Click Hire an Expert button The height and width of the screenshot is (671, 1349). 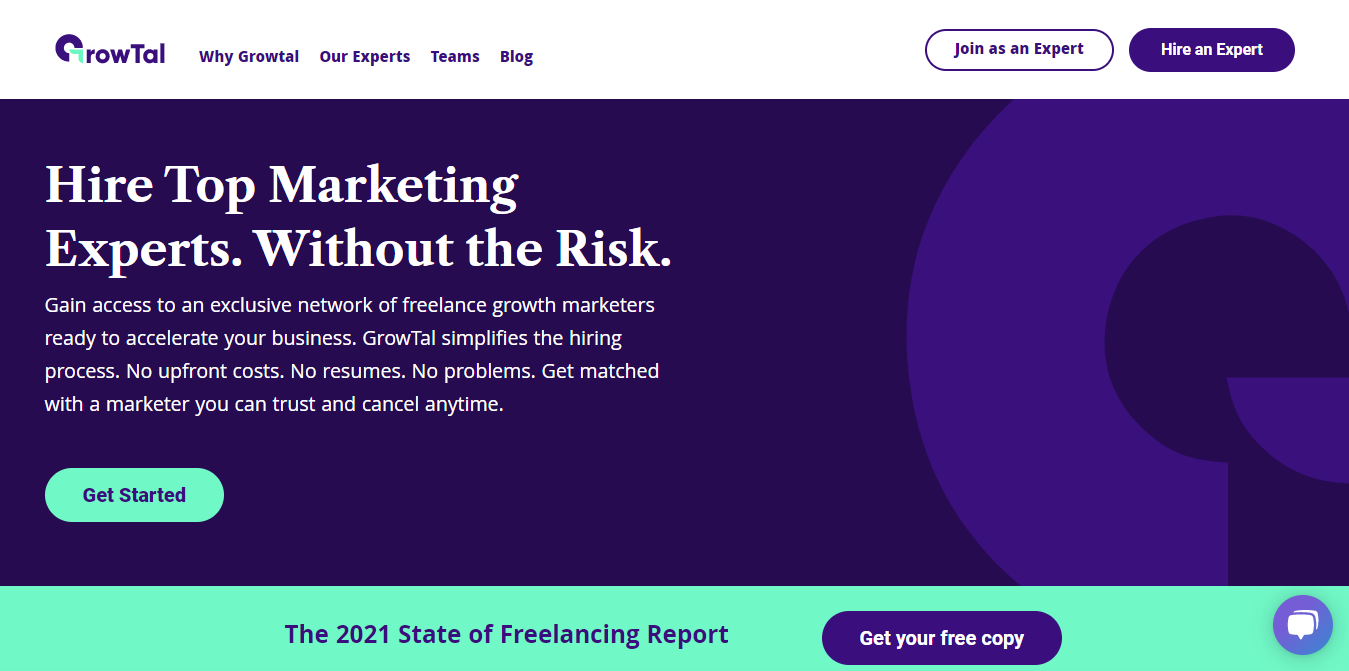pyautogui.click(x=1212, y=50)
